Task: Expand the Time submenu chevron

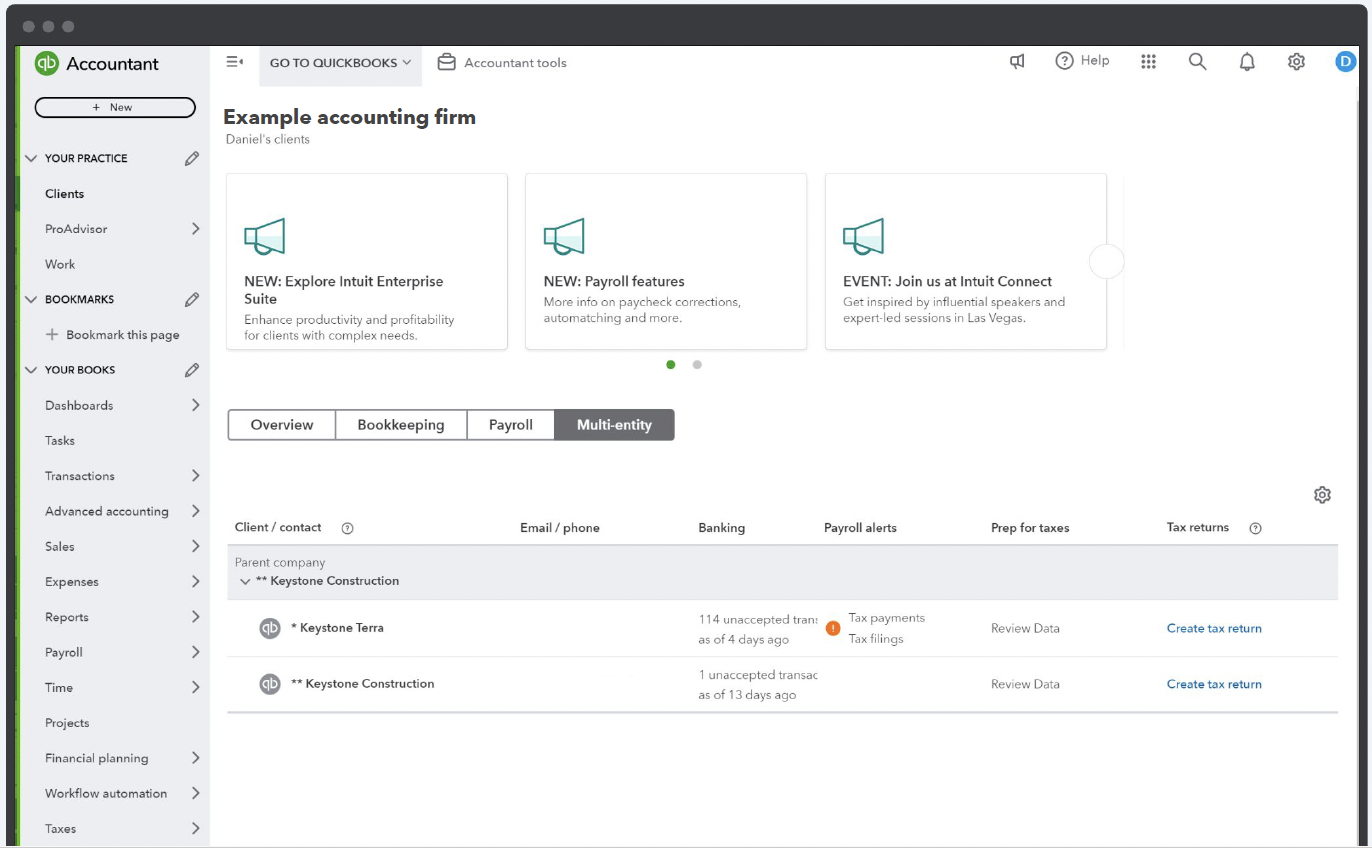Action: [x=195, y=687]
